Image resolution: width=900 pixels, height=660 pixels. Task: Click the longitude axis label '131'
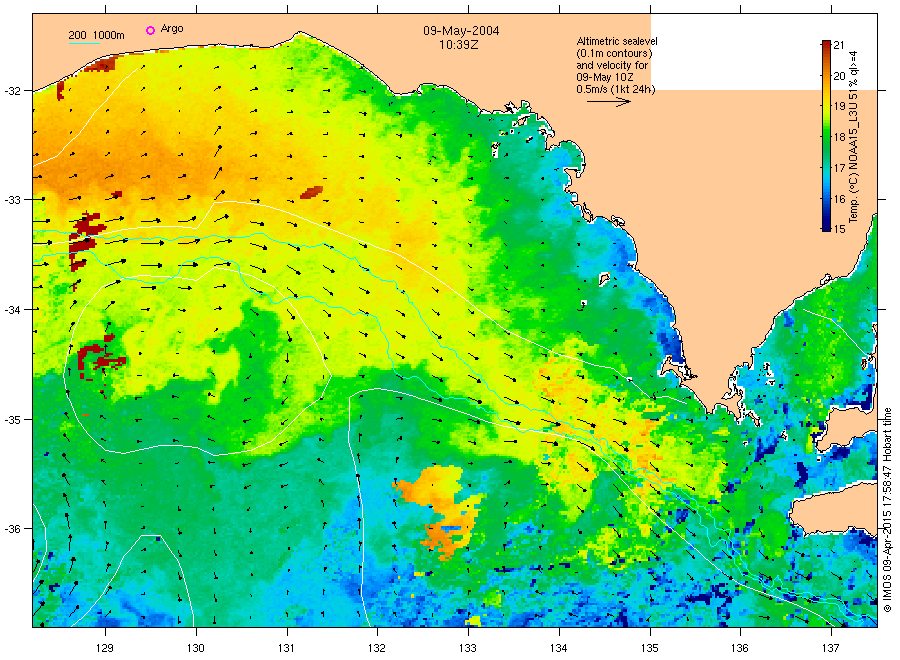pos(286,648)
